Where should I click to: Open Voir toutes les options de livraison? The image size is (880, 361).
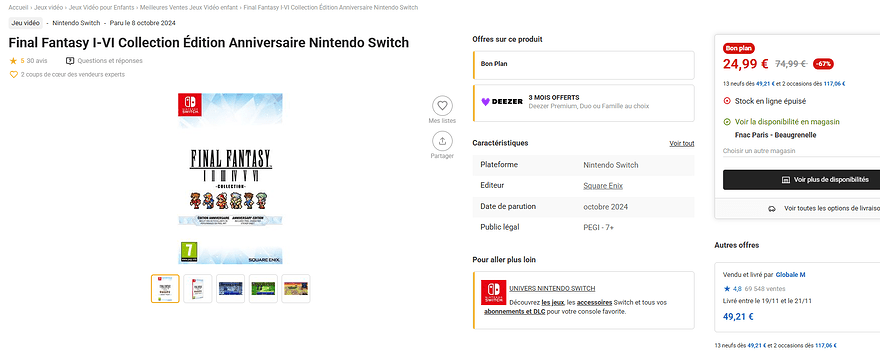tap(832, 208)
